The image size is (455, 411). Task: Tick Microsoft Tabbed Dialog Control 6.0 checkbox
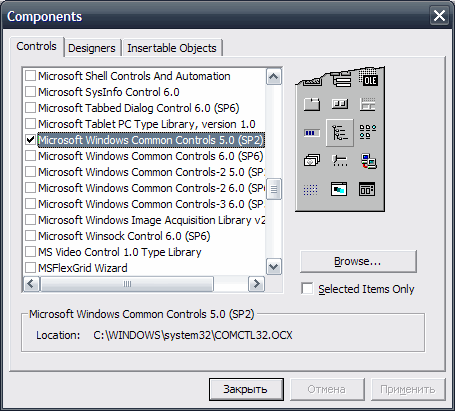coord(30,108)
